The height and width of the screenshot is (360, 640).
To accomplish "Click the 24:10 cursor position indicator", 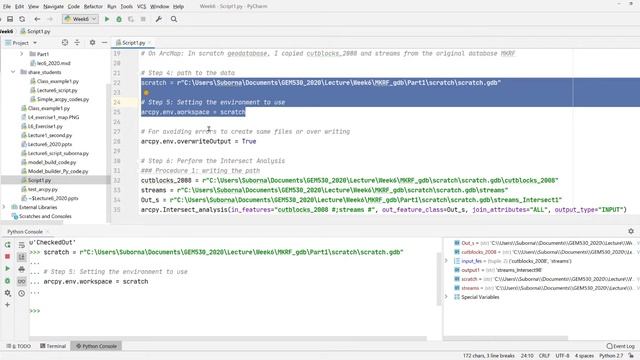I will click(x=527, y=356).
